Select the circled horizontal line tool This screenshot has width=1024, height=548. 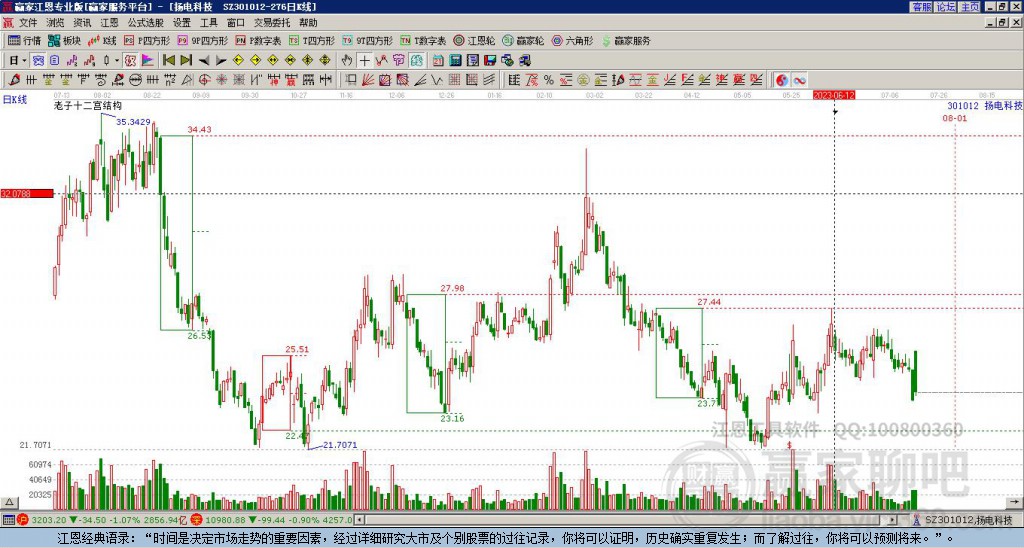pos(135,80)
